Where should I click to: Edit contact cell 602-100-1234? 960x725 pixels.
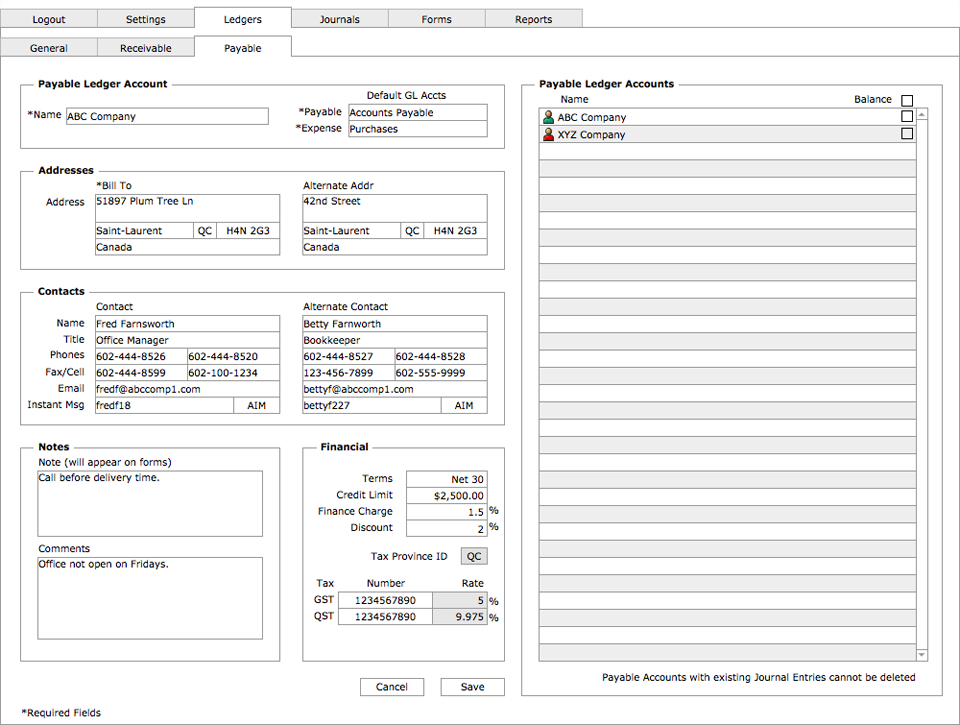pyautogui.click(x=233, y=373)
